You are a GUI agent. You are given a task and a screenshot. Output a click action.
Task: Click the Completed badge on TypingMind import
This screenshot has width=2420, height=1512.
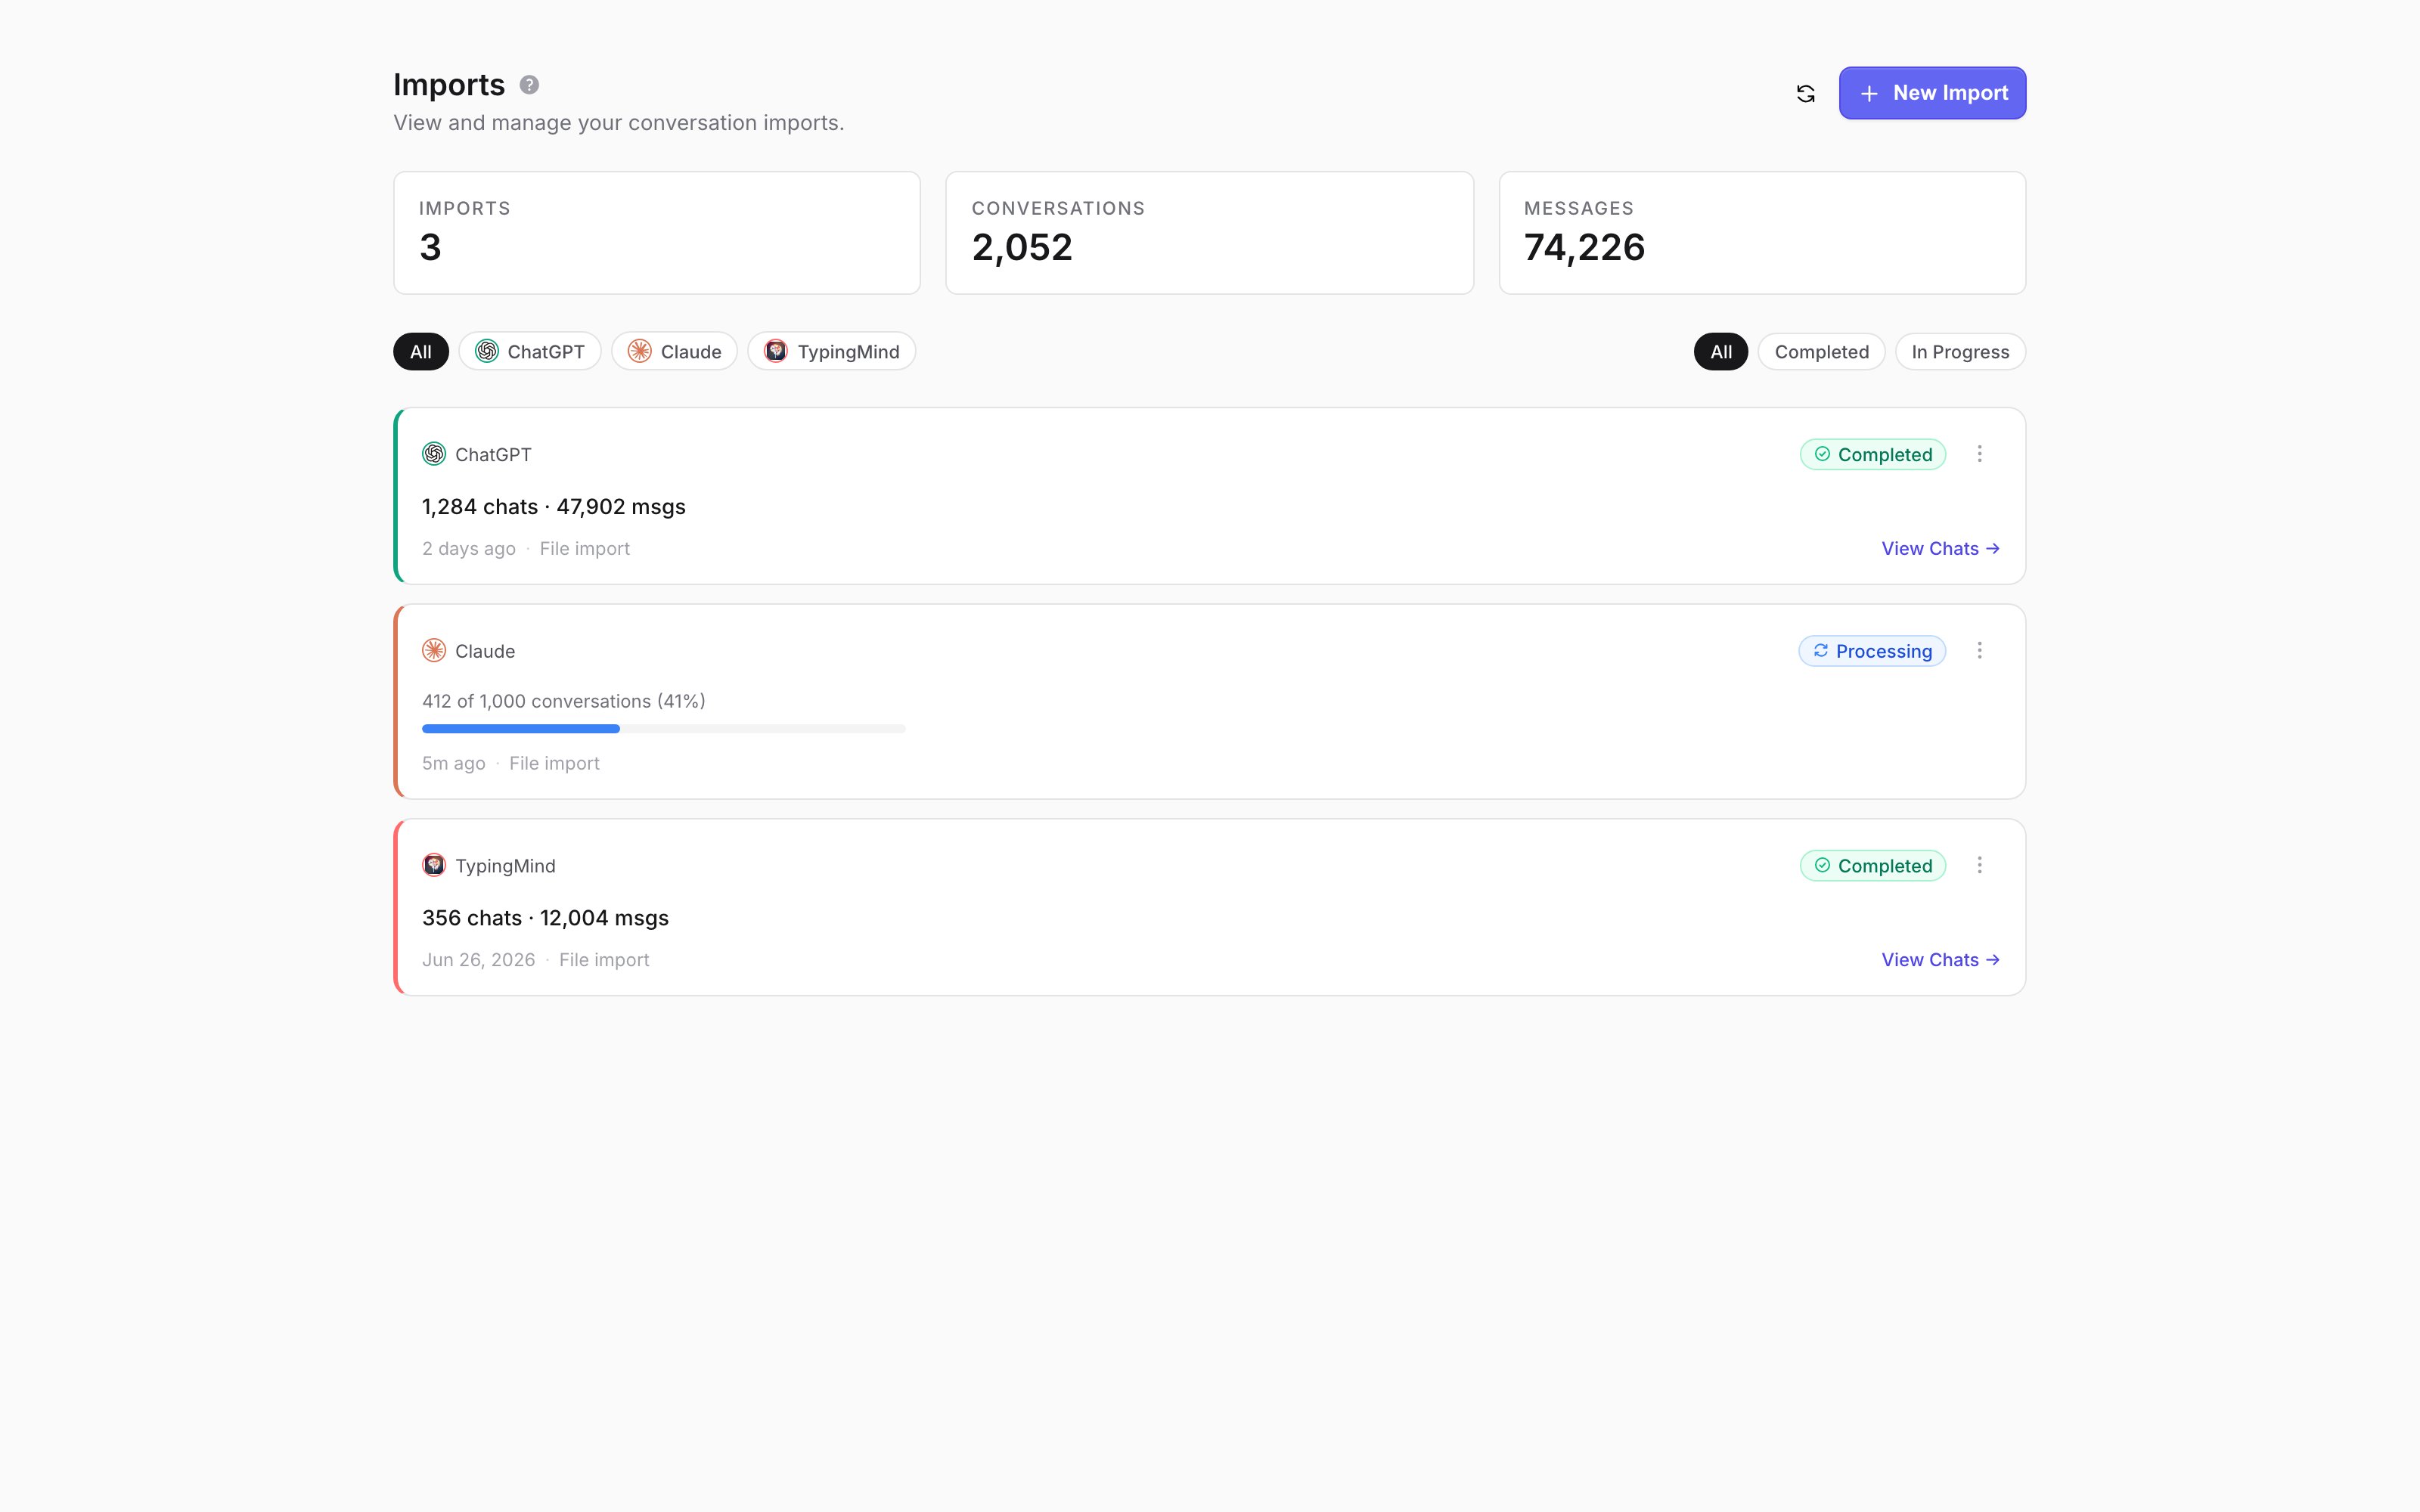click(x=1872, y=865)
